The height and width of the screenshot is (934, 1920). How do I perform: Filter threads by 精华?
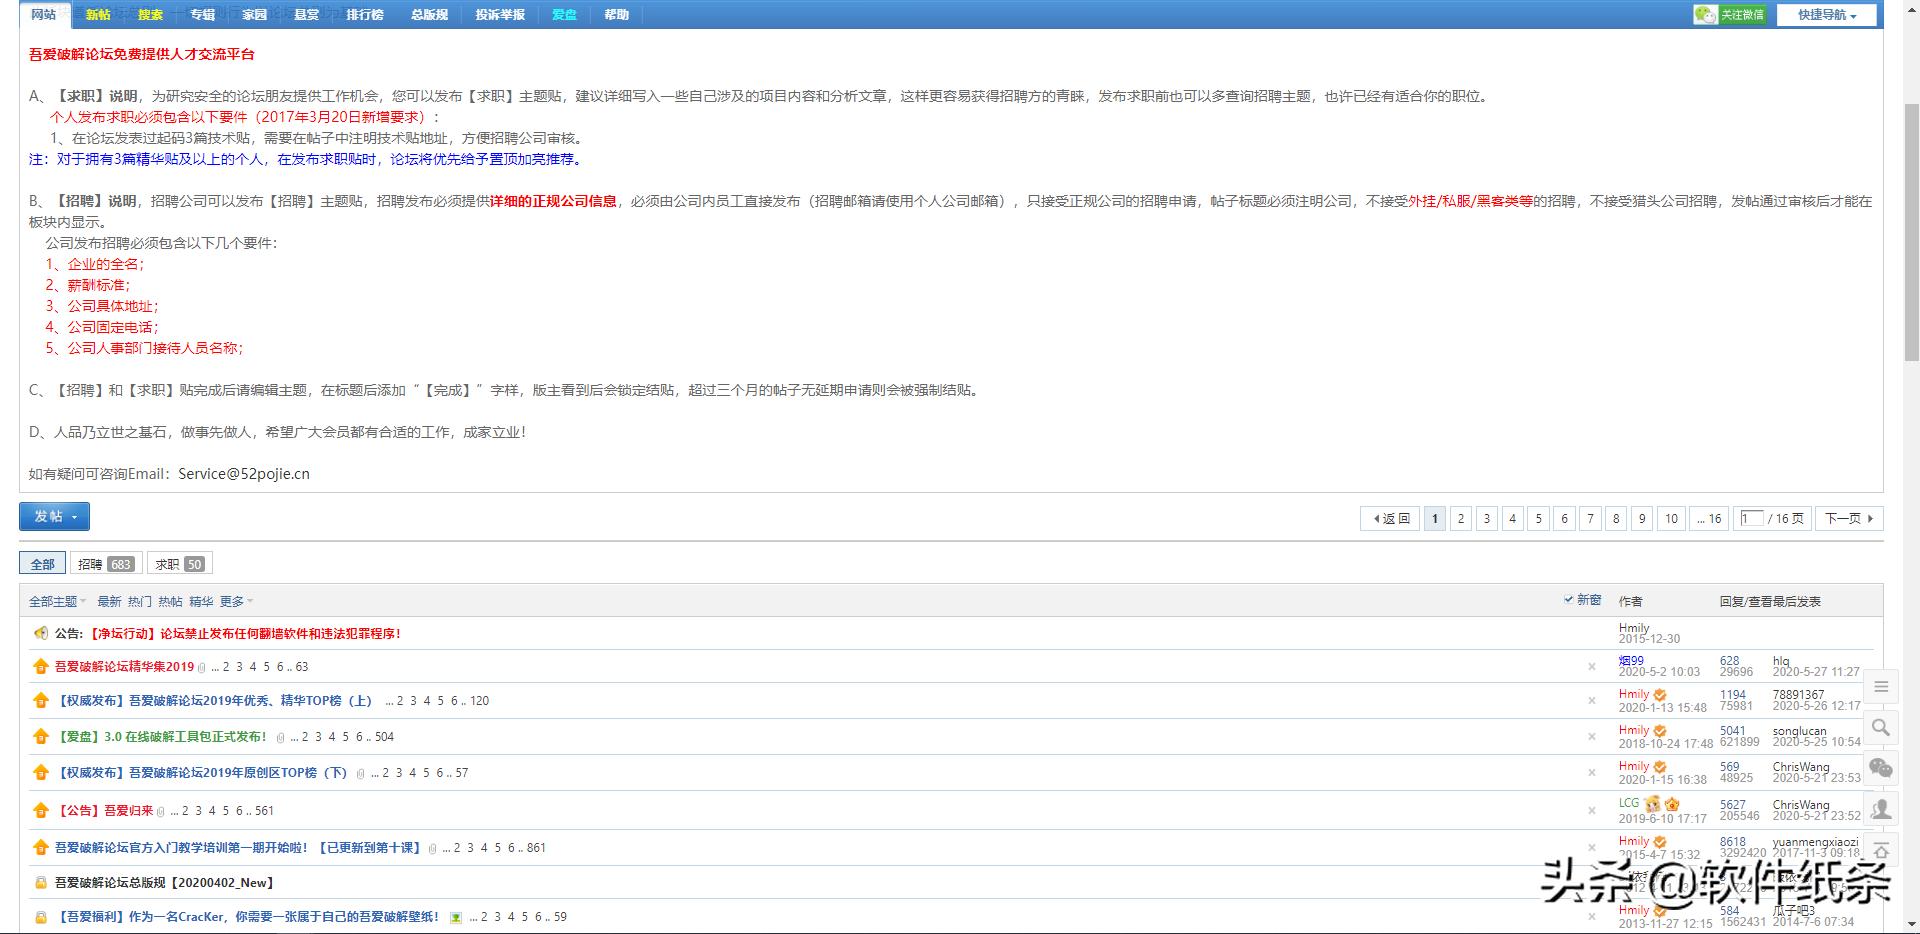click(x=201, y=601)
